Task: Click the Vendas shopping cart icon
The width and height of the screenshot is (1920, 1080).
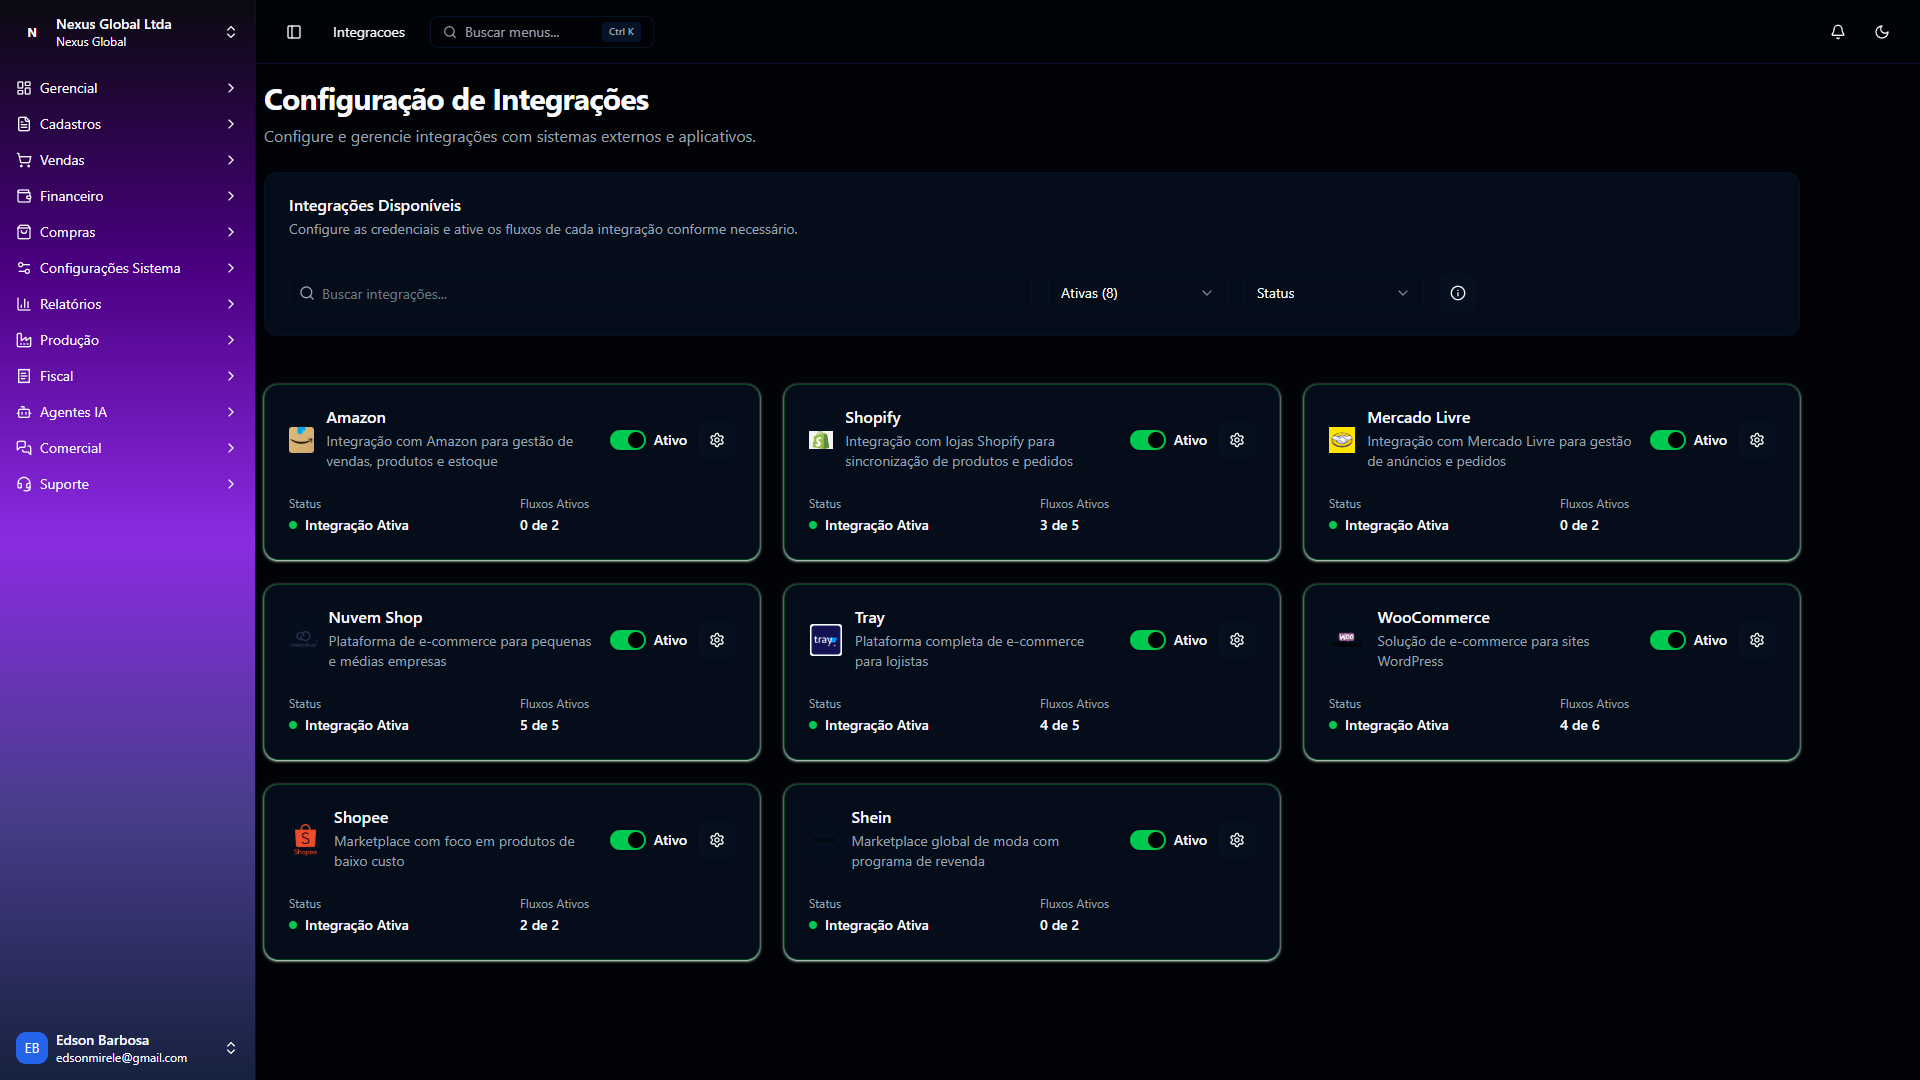Action: (x=24, y=160)
